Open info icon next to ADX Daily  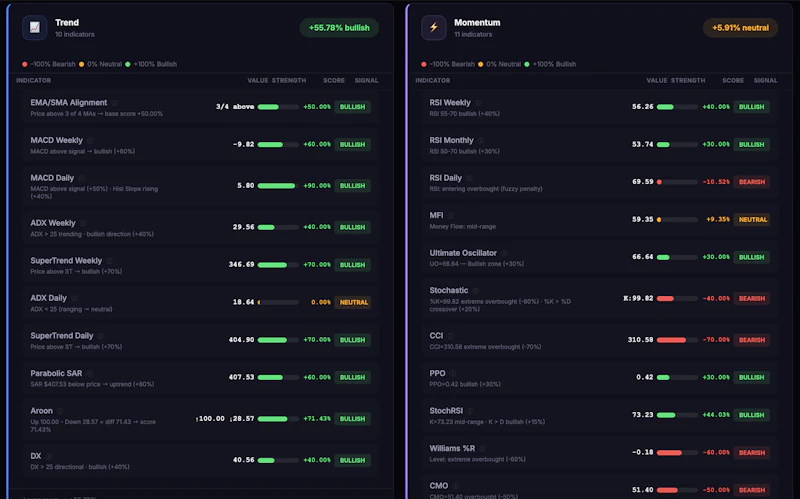tap(74, 298)
